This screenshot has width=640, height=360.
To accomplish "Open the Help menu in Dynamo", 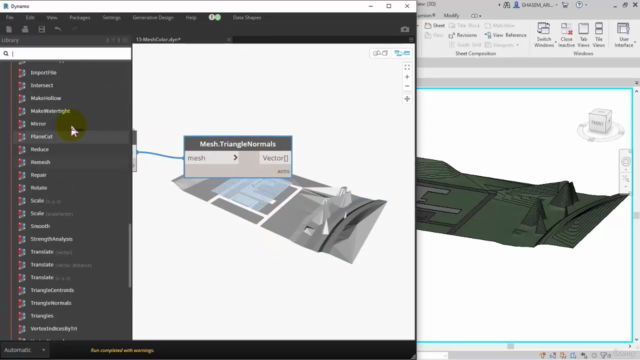I will click(191, 18).
